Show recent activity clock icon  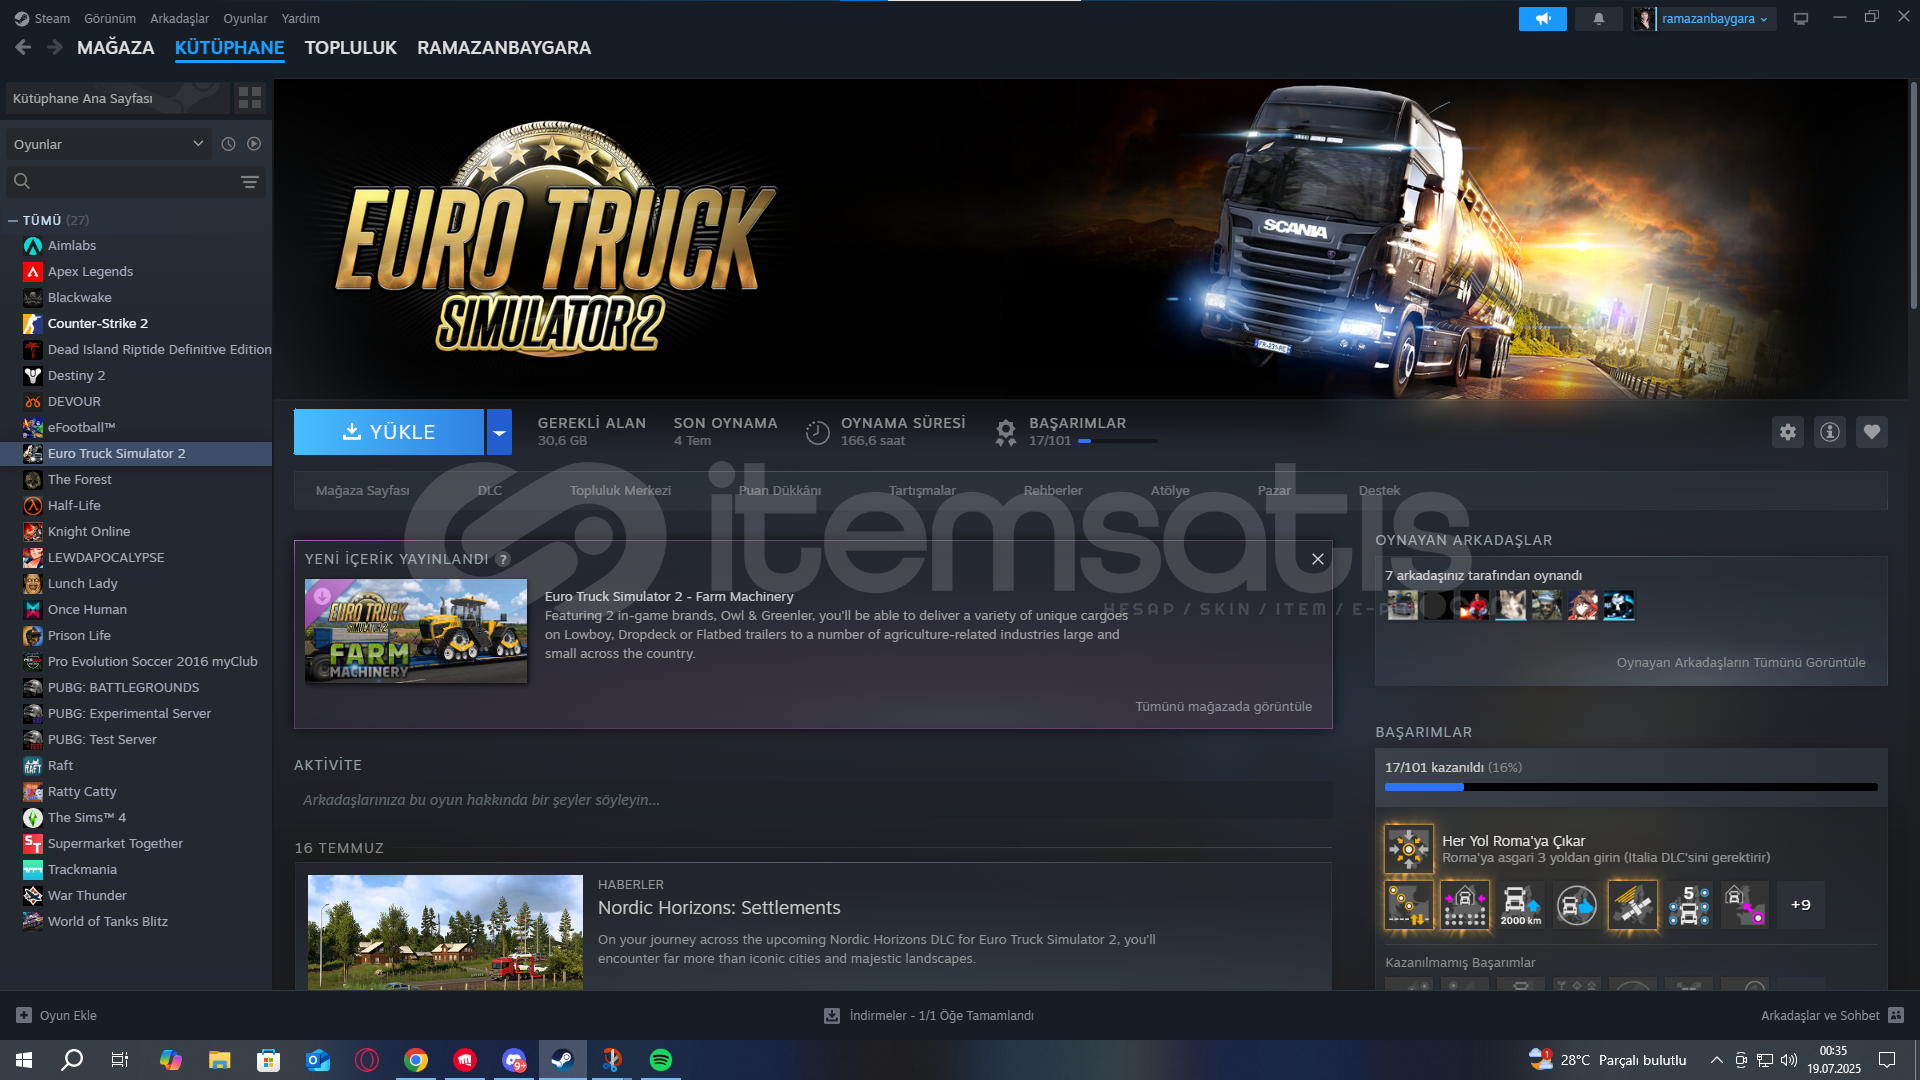click(228, 144)
